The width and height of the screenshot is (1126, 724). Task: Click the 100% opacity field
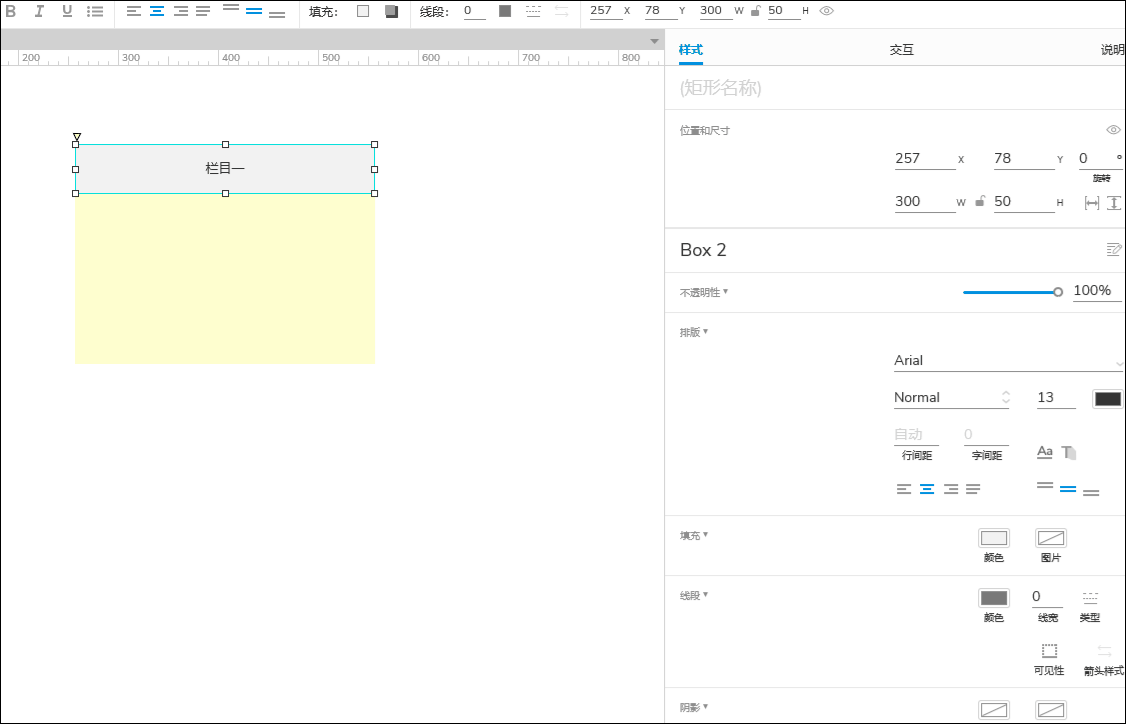[1097, 291]
